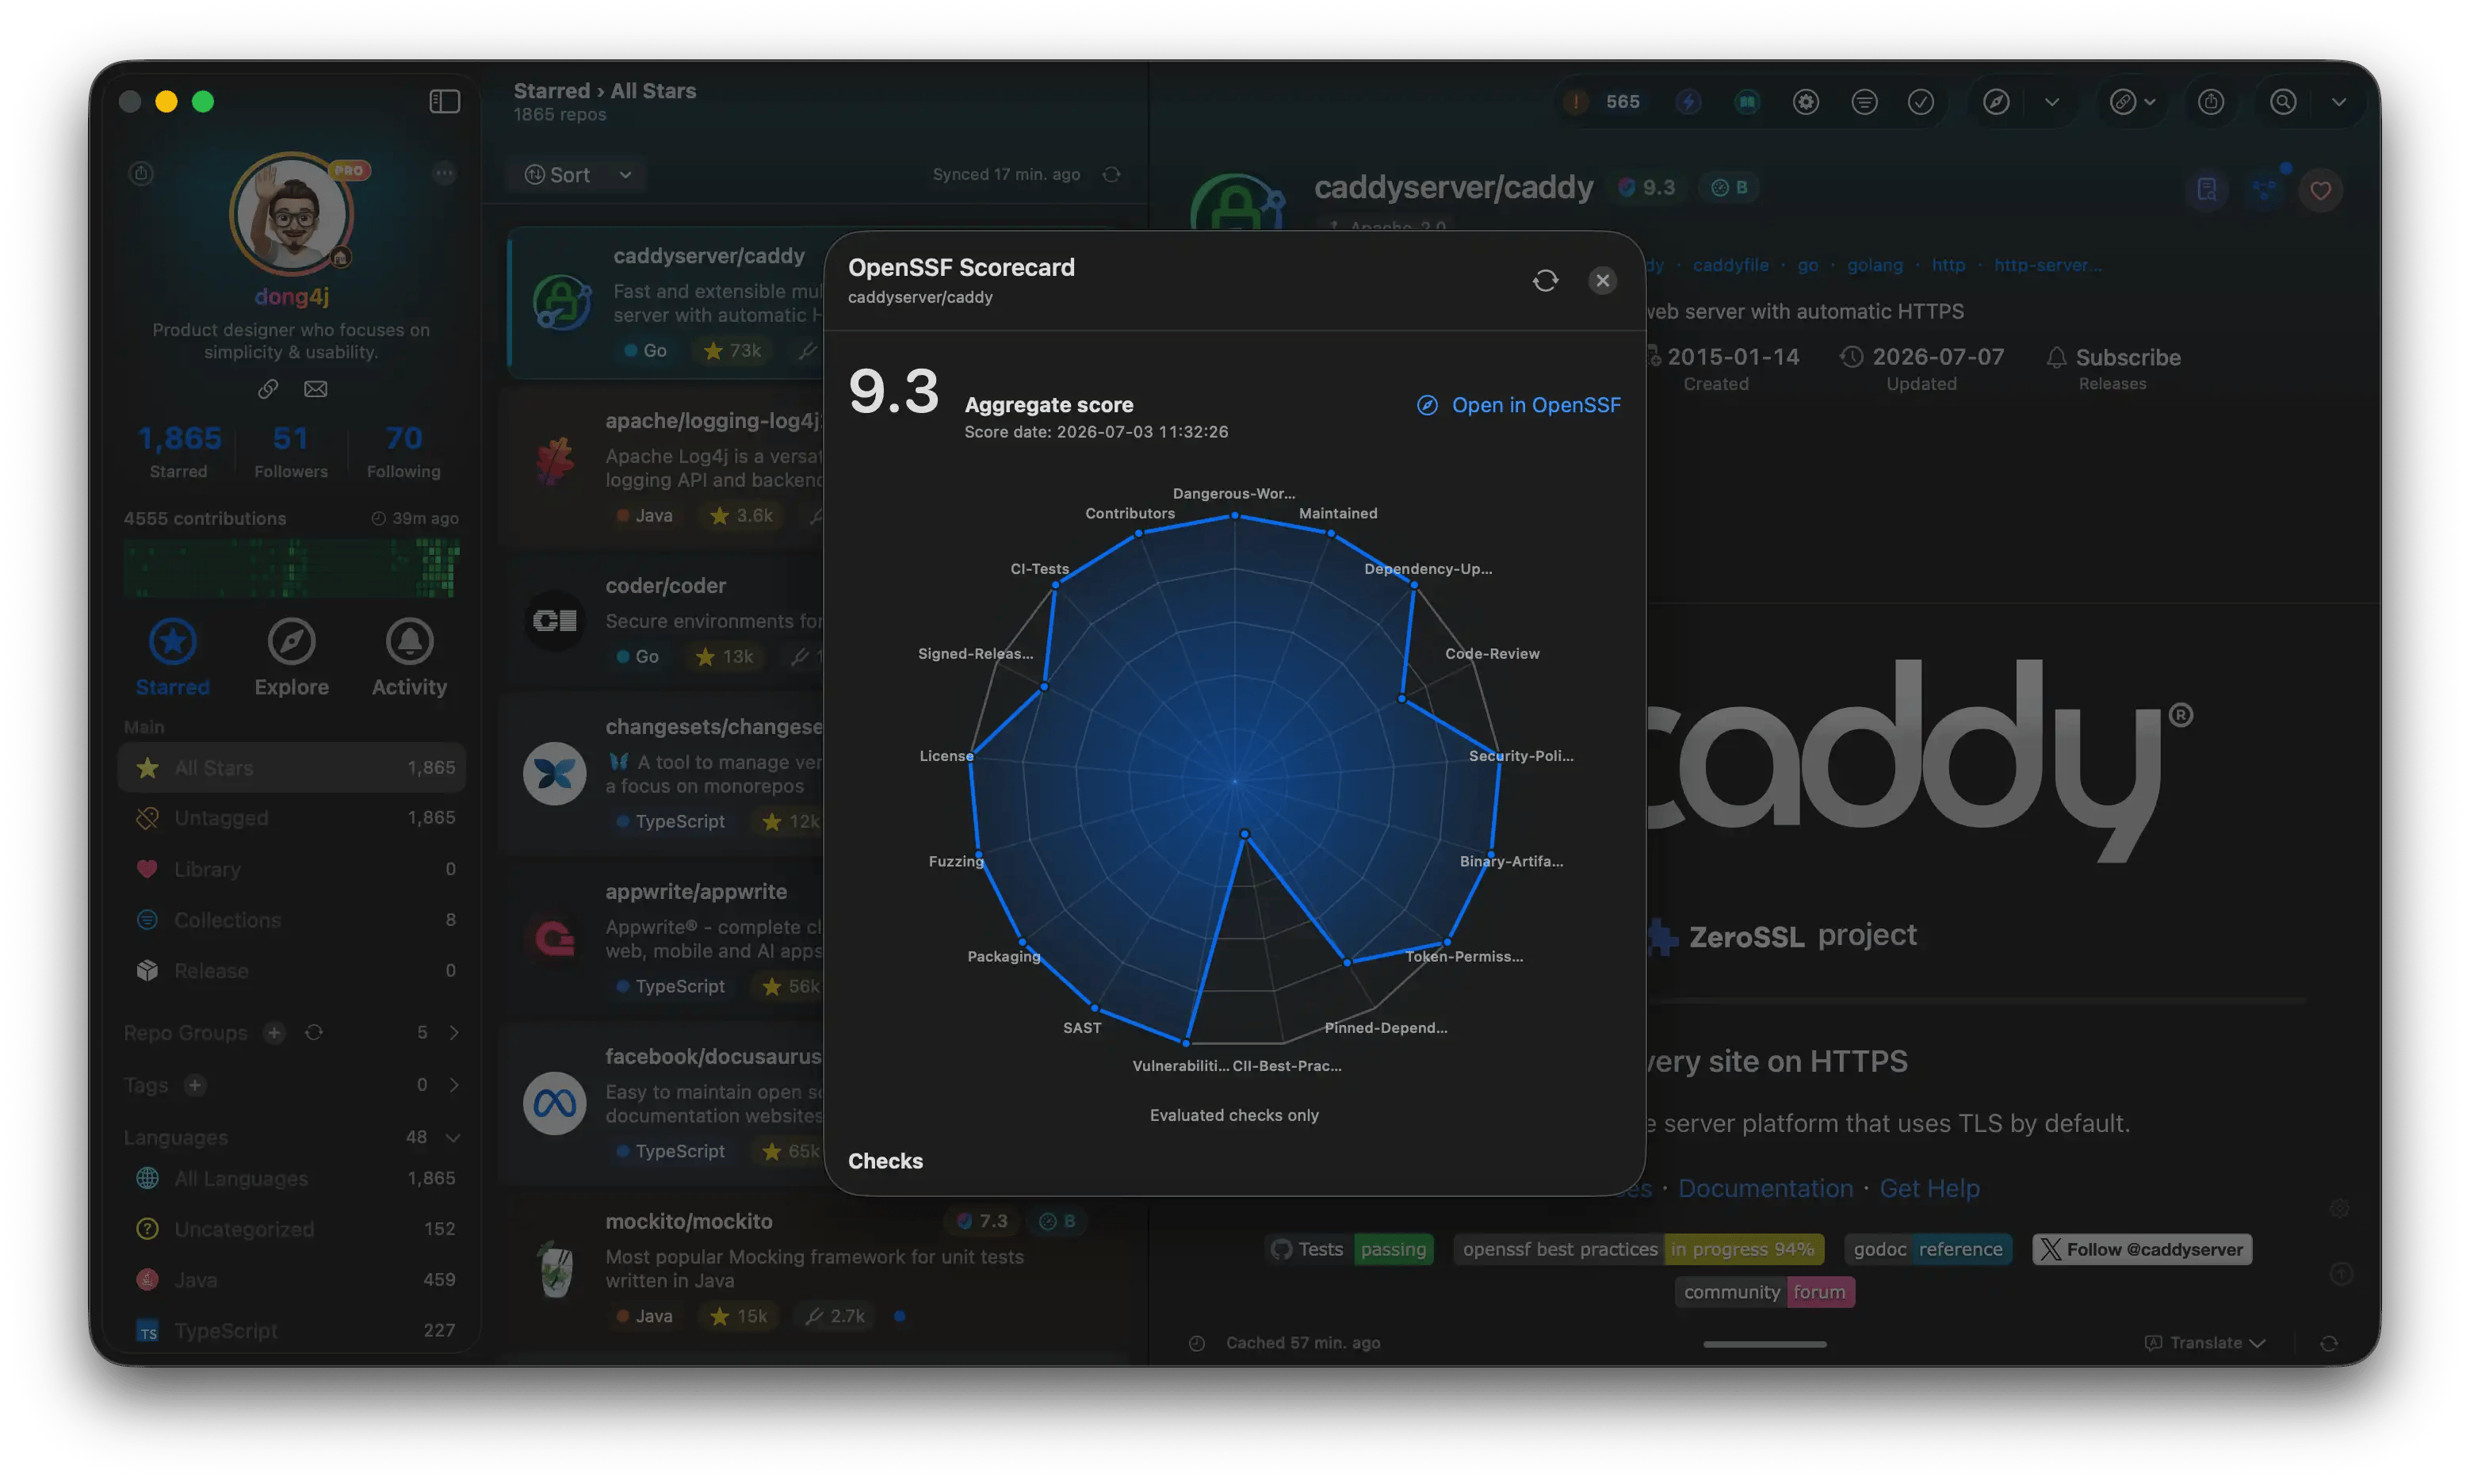Click the B grade badge by repo title

pyautogui.click(x=1730, y=188)
